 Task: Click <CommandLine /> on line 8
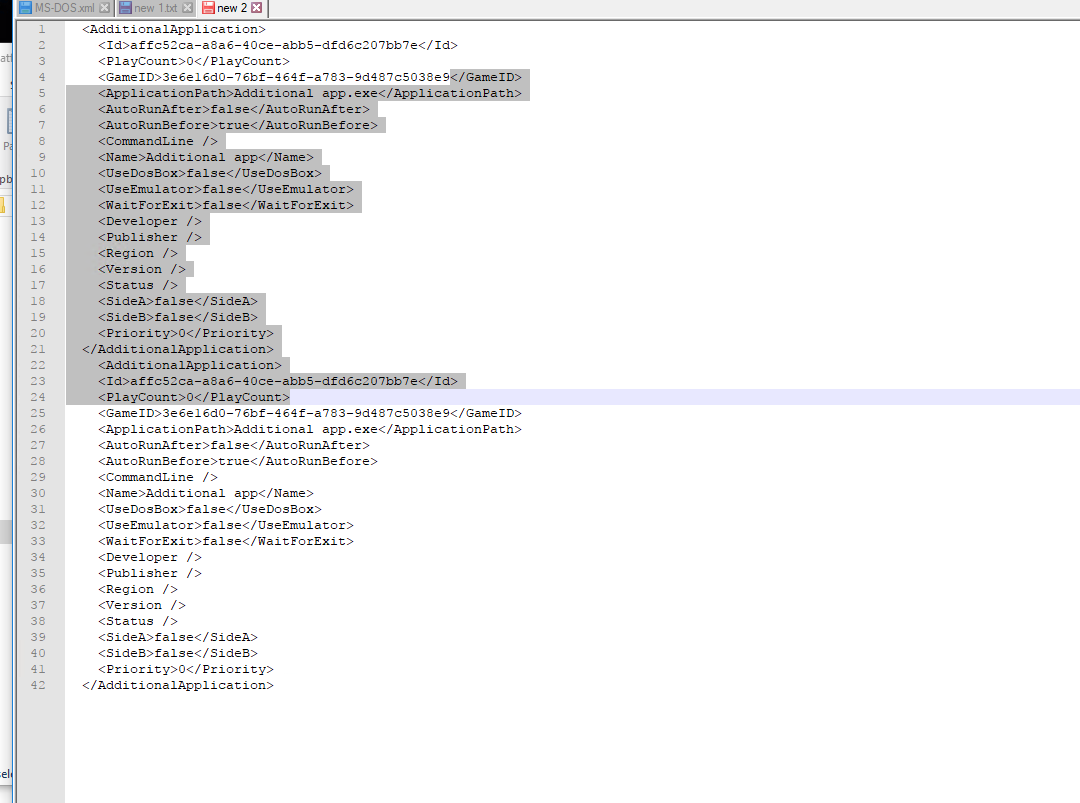point(158,141)
